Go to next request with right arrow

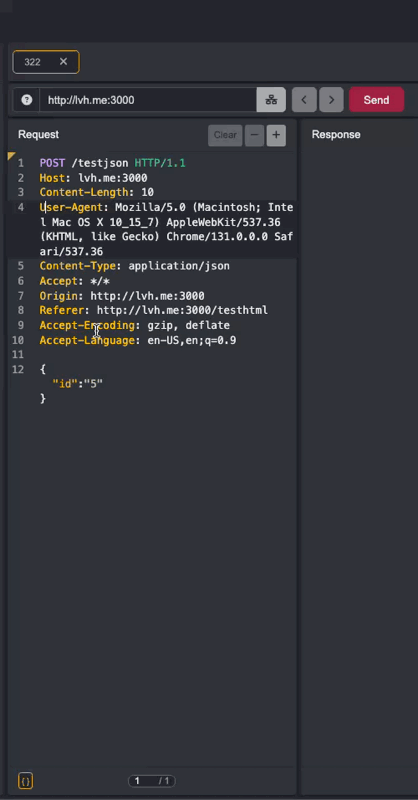(331, 100)
